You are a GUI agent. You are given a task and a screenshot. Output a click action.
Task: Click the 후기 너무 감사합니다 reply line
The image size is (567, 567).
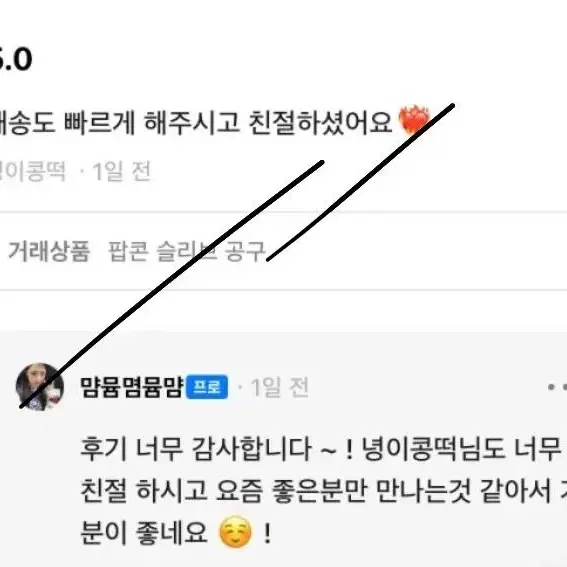[x=196, y=449]
